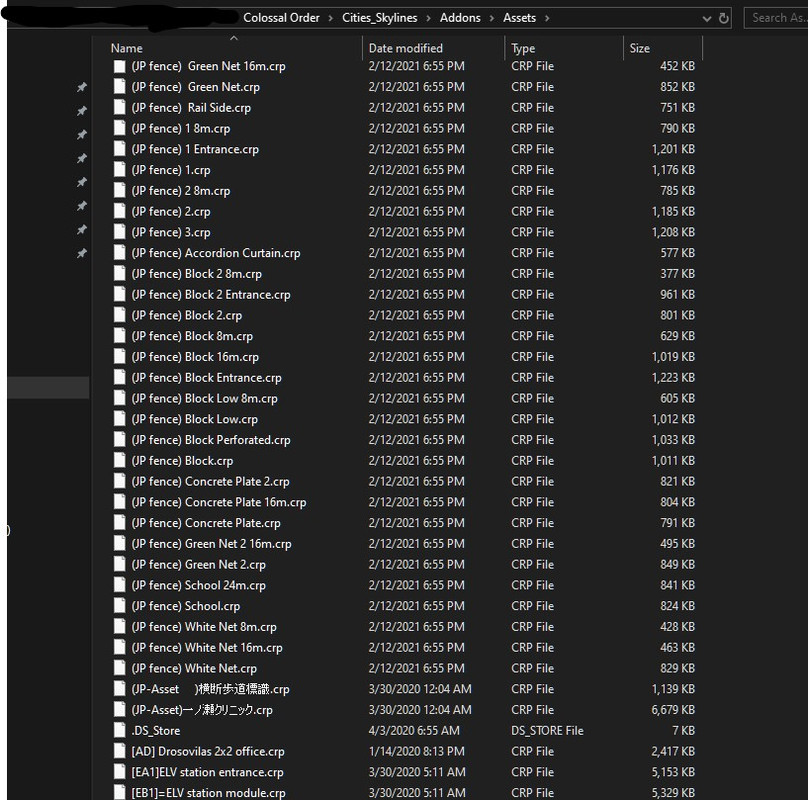Image resolution: width=808 pixels, height=800 pixels.
Task: Click the 5,153 KB size value
Action: 673,772
